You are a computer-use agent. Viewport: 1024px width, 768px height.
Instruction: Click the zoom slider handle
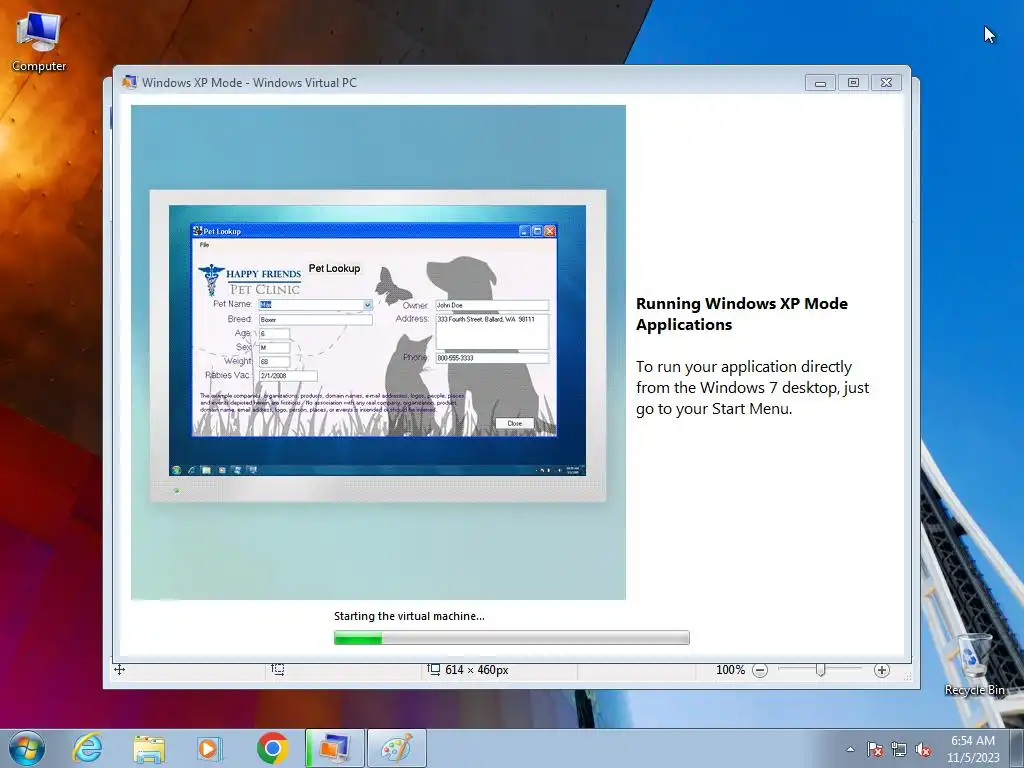[x=820, y=670]
